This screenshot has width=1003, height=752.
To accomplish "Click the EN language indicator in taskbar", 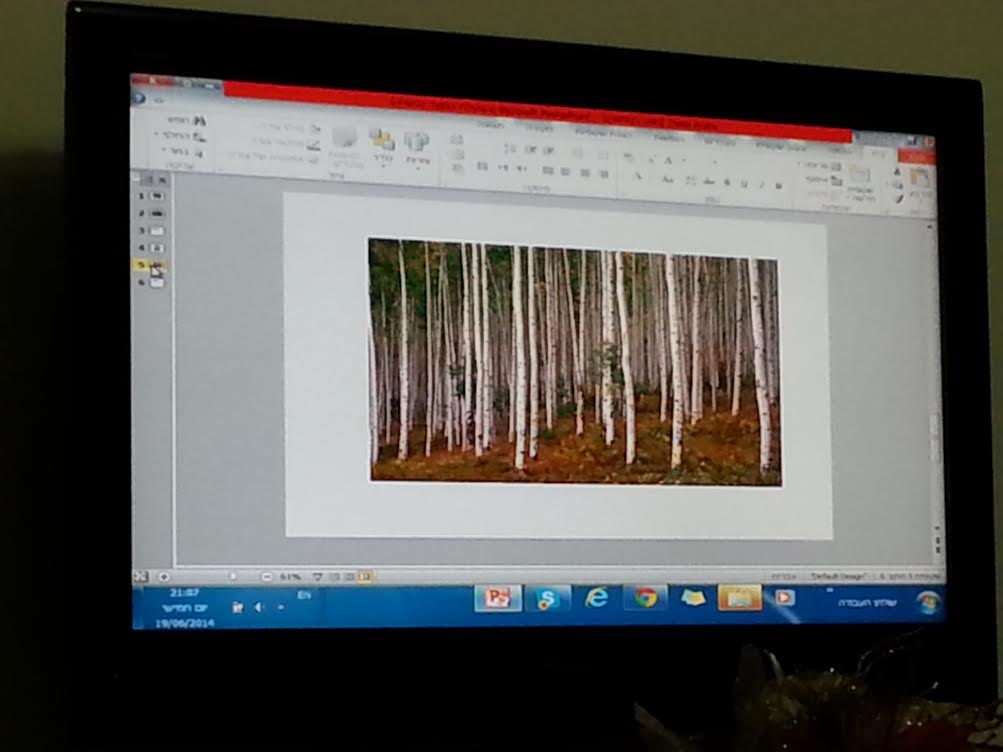I will (303, 596).
